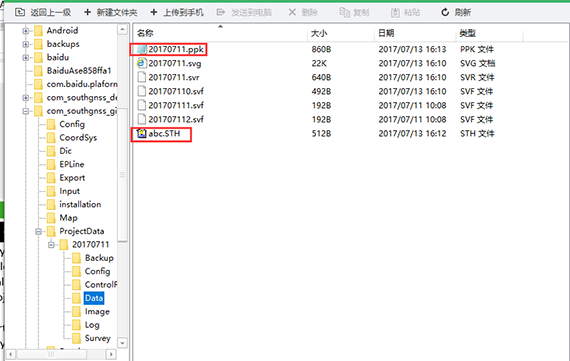Open the BaiduAse858ffa1 folder
The width and height of the screenshot is (570, 361).
coord(79,71)
